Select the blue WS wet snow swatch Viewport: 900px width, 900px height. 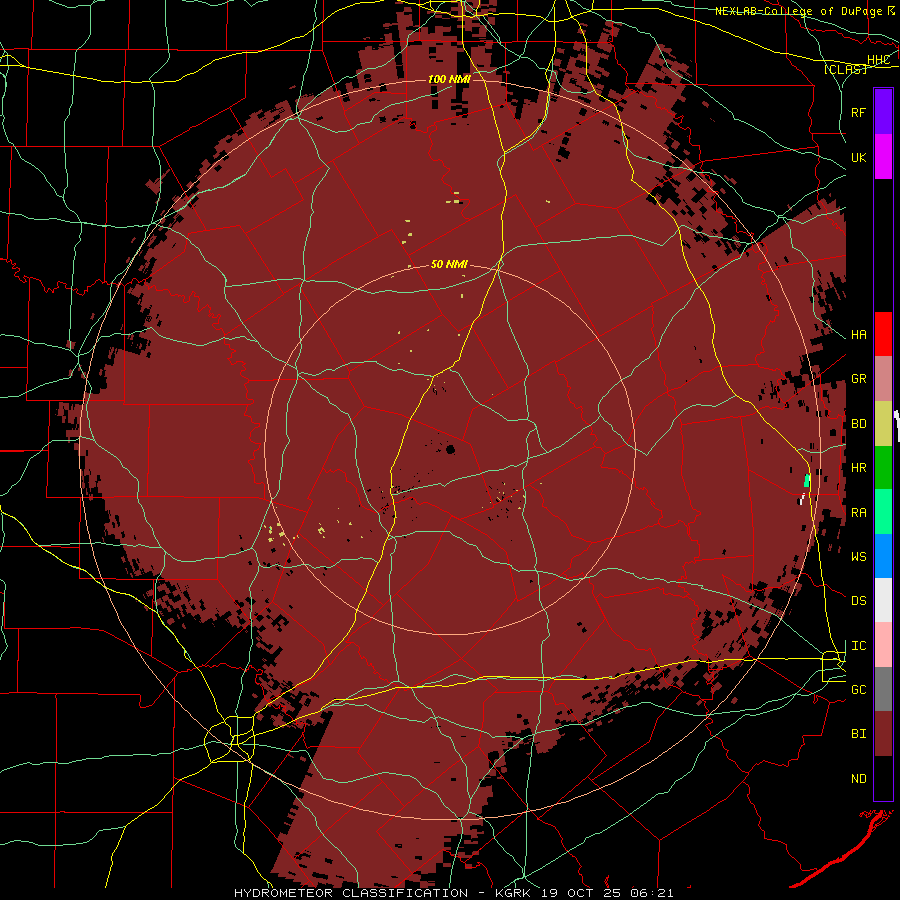click(883, 556)
